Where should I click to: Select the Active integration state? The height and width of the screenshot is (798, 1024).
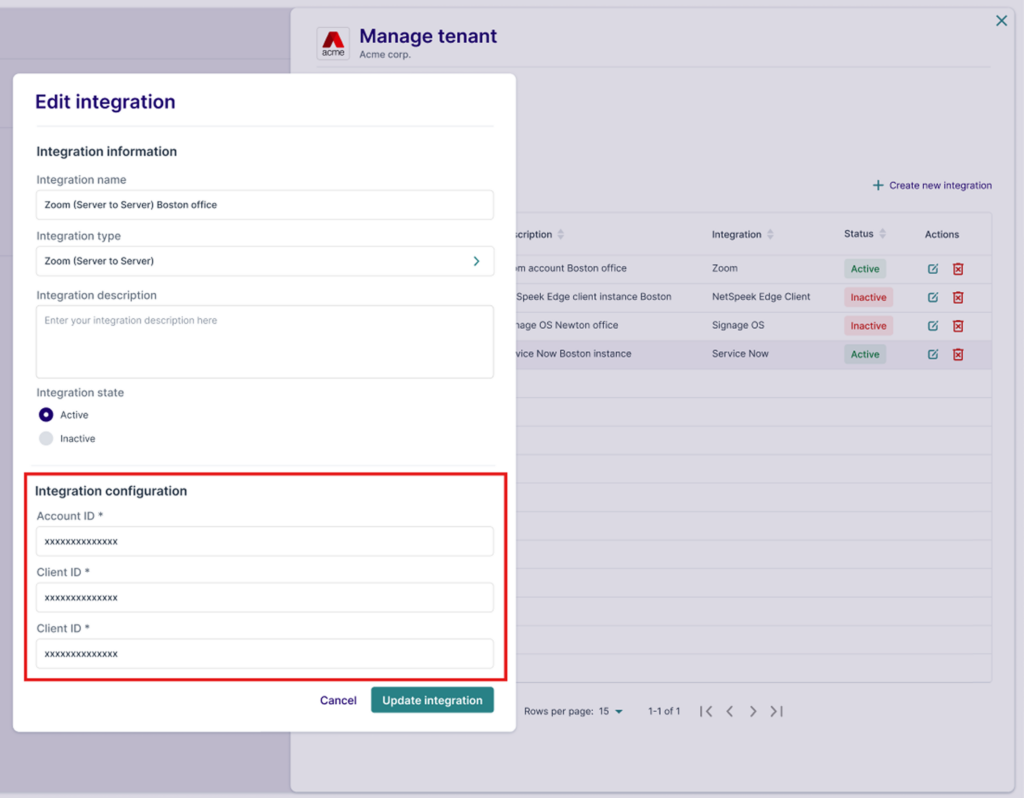point(46,415)
